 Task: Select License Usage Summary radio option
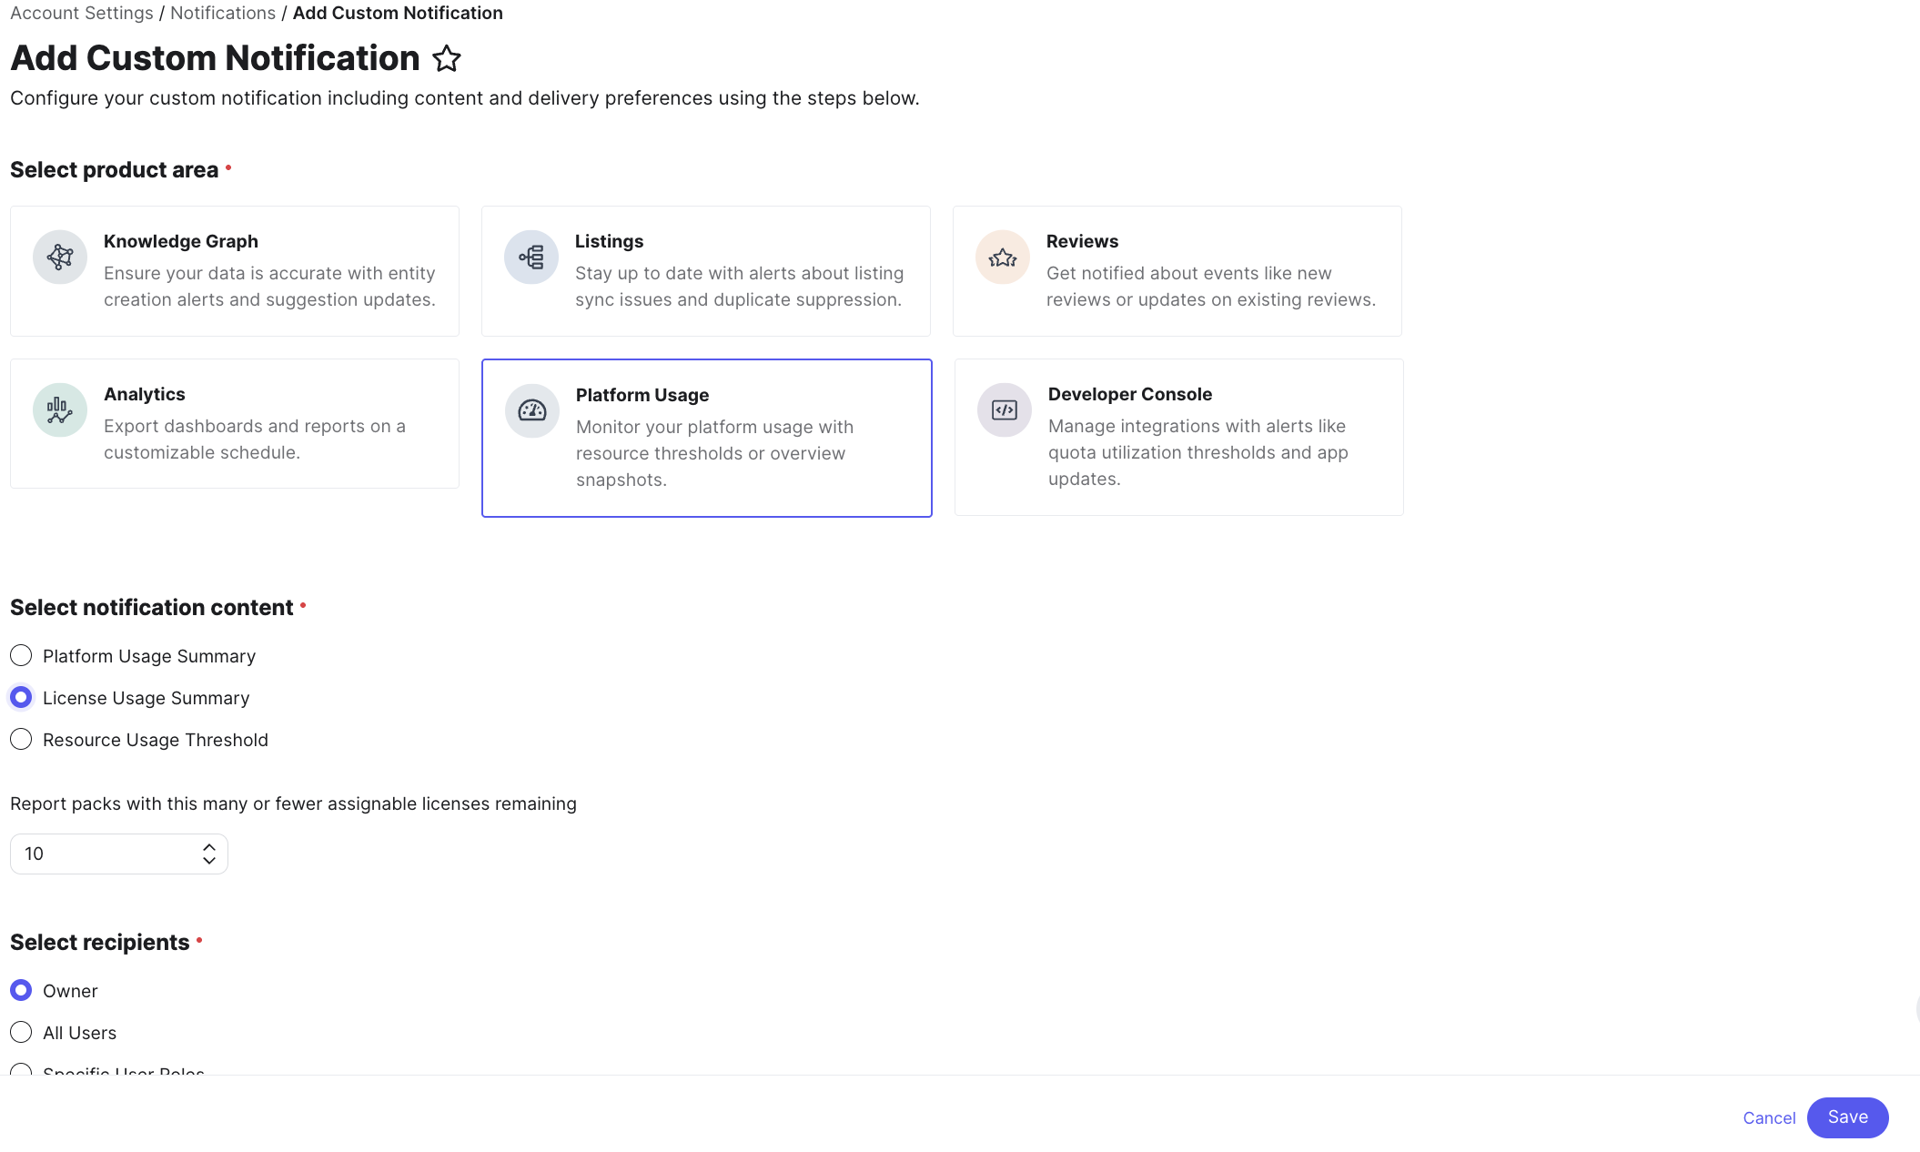point(21,698)
